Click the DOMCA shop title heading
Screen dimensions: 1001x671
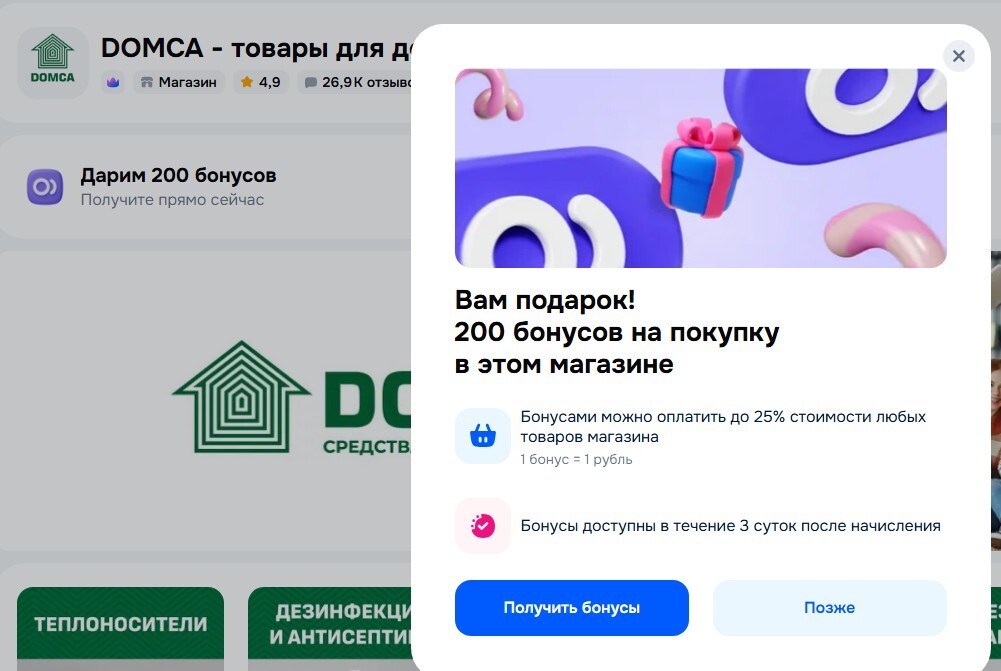coord(255,48)
